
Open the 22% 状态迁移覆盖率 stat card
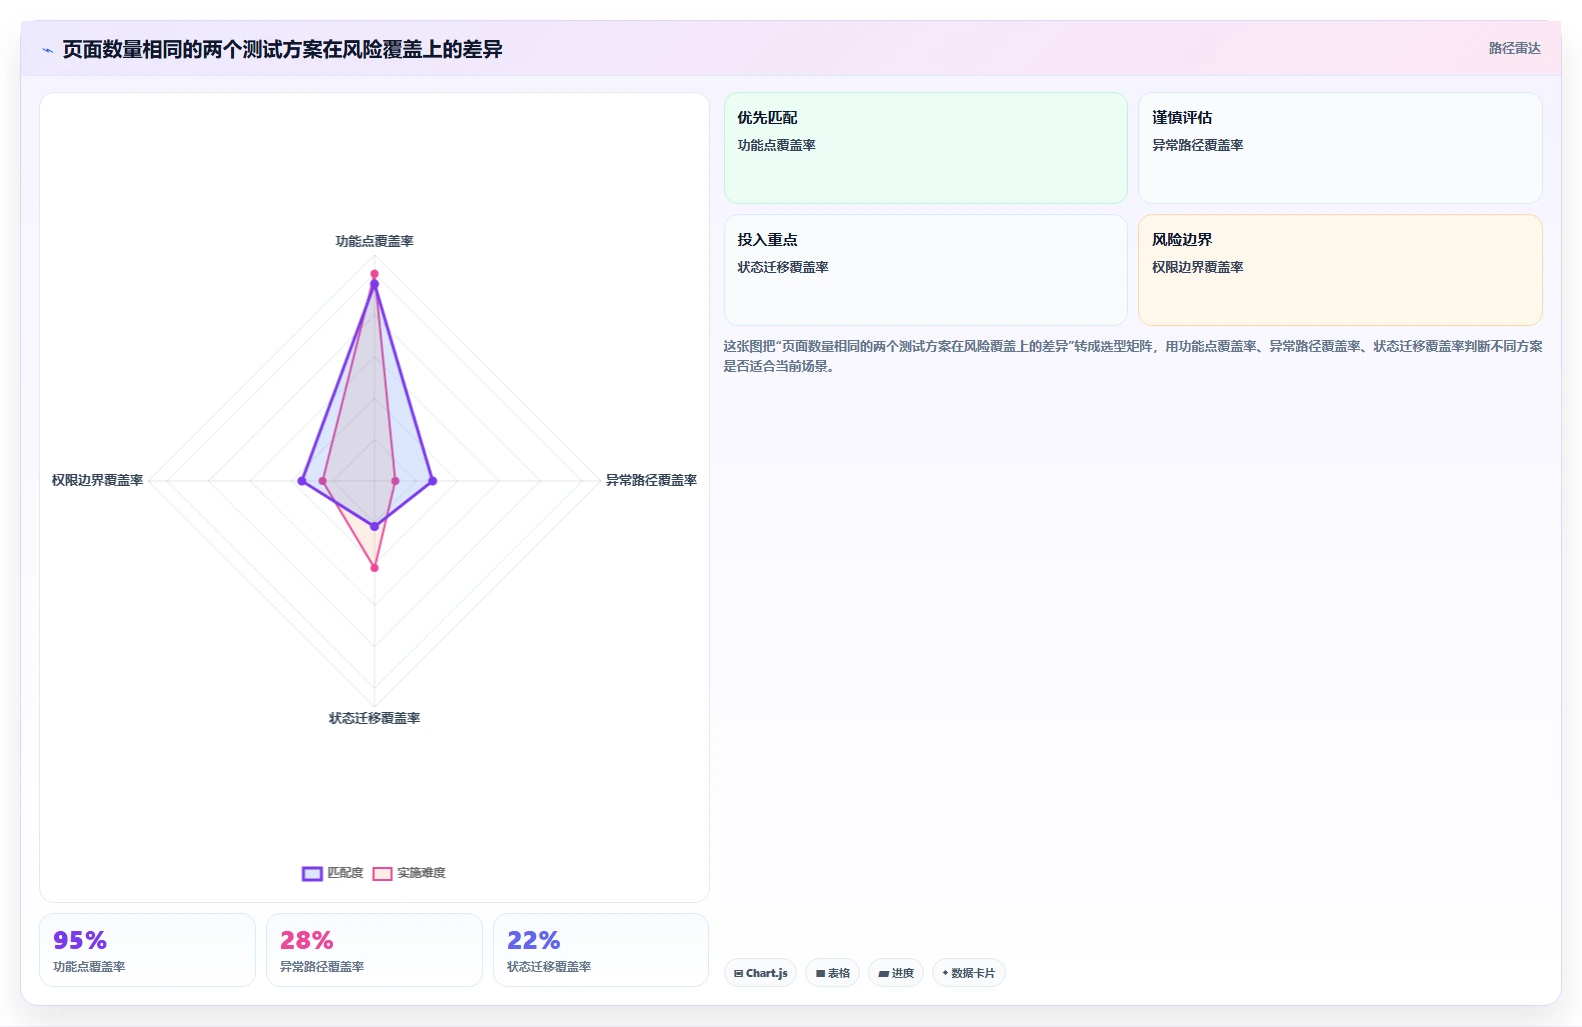601,950
